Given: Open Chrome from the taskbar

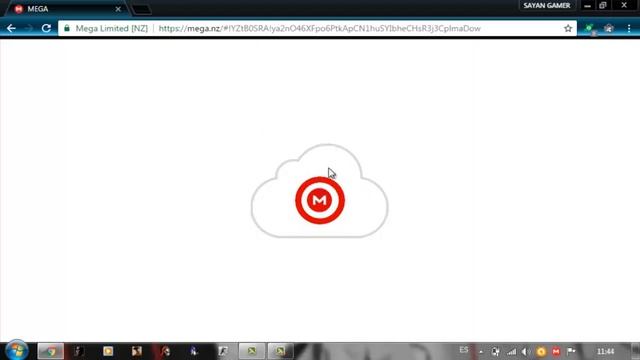Looking at the screenshot, I should pyautogui.click(x=51, y=351).
